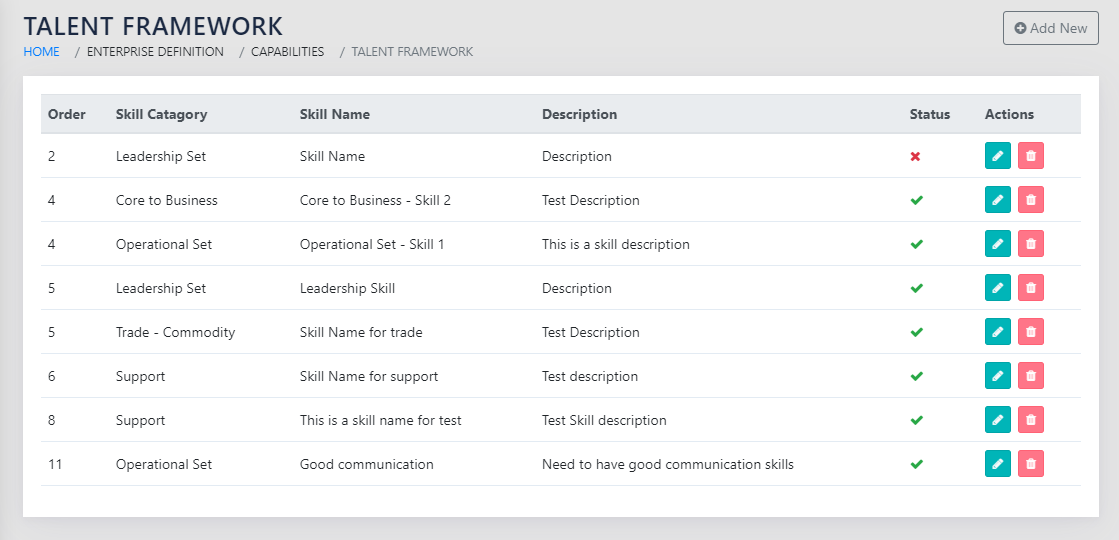
Task: Edit the 'Skill Name' Leadership Set row
Action: tap(997, 156)
